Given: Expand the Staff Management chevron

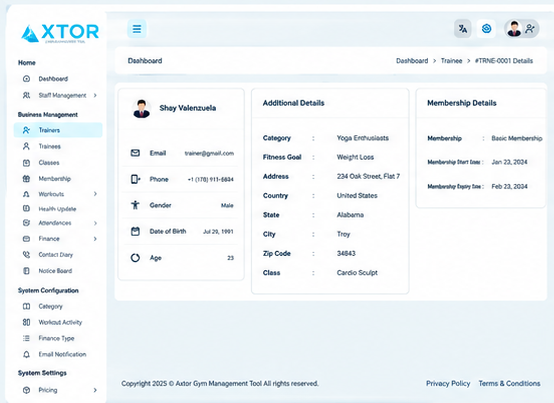Looking at the screenshot, I should (x=95, y=95).
